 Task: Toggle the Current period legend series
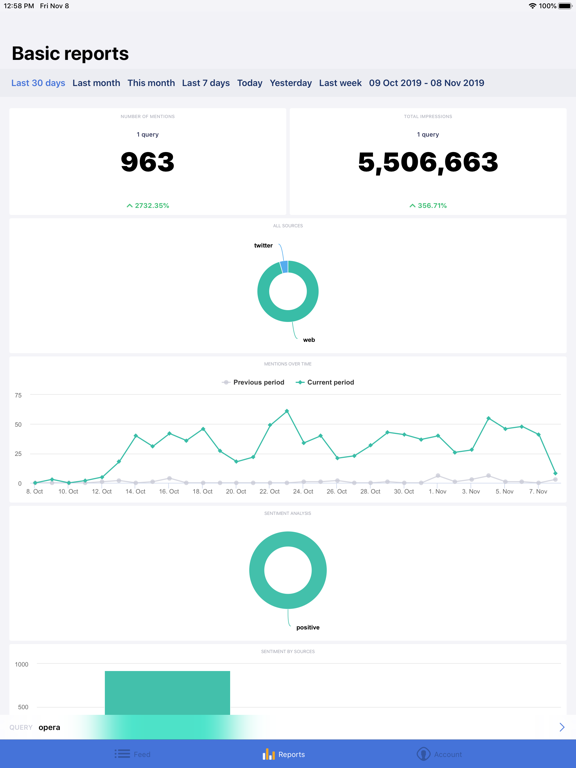[325, 382]
